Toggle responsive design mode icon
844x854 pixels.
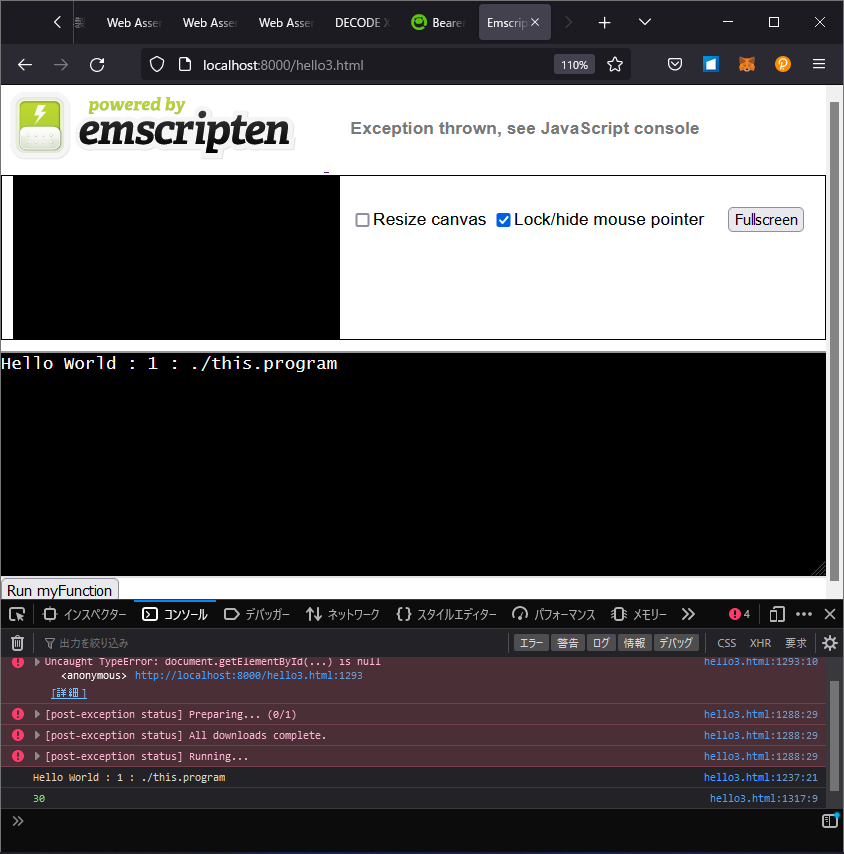pyautogui.click(x=777, y=614)
